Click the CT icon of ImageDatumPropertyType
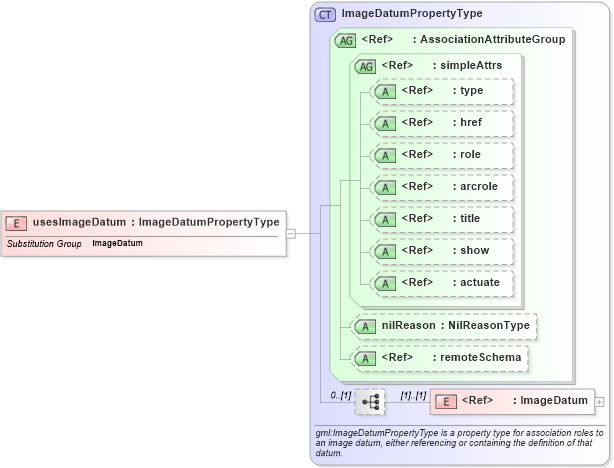The image size is (614, 468). (325, 15)
